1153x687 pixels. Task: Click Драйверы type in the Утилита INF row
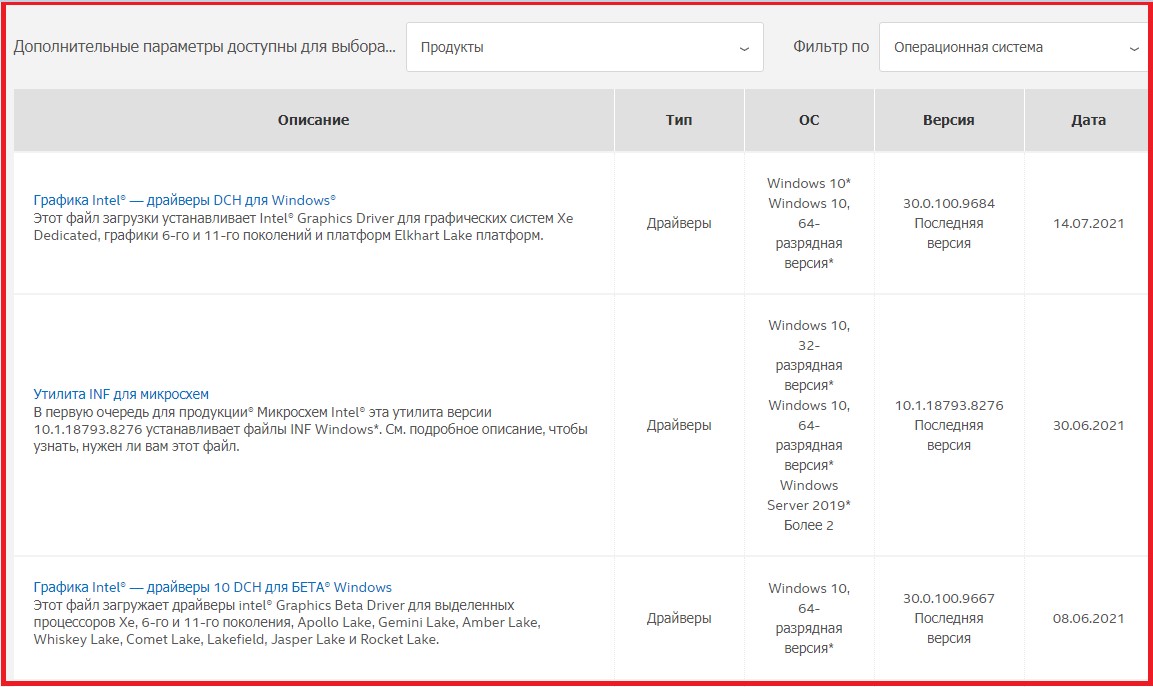coord(679,425)
